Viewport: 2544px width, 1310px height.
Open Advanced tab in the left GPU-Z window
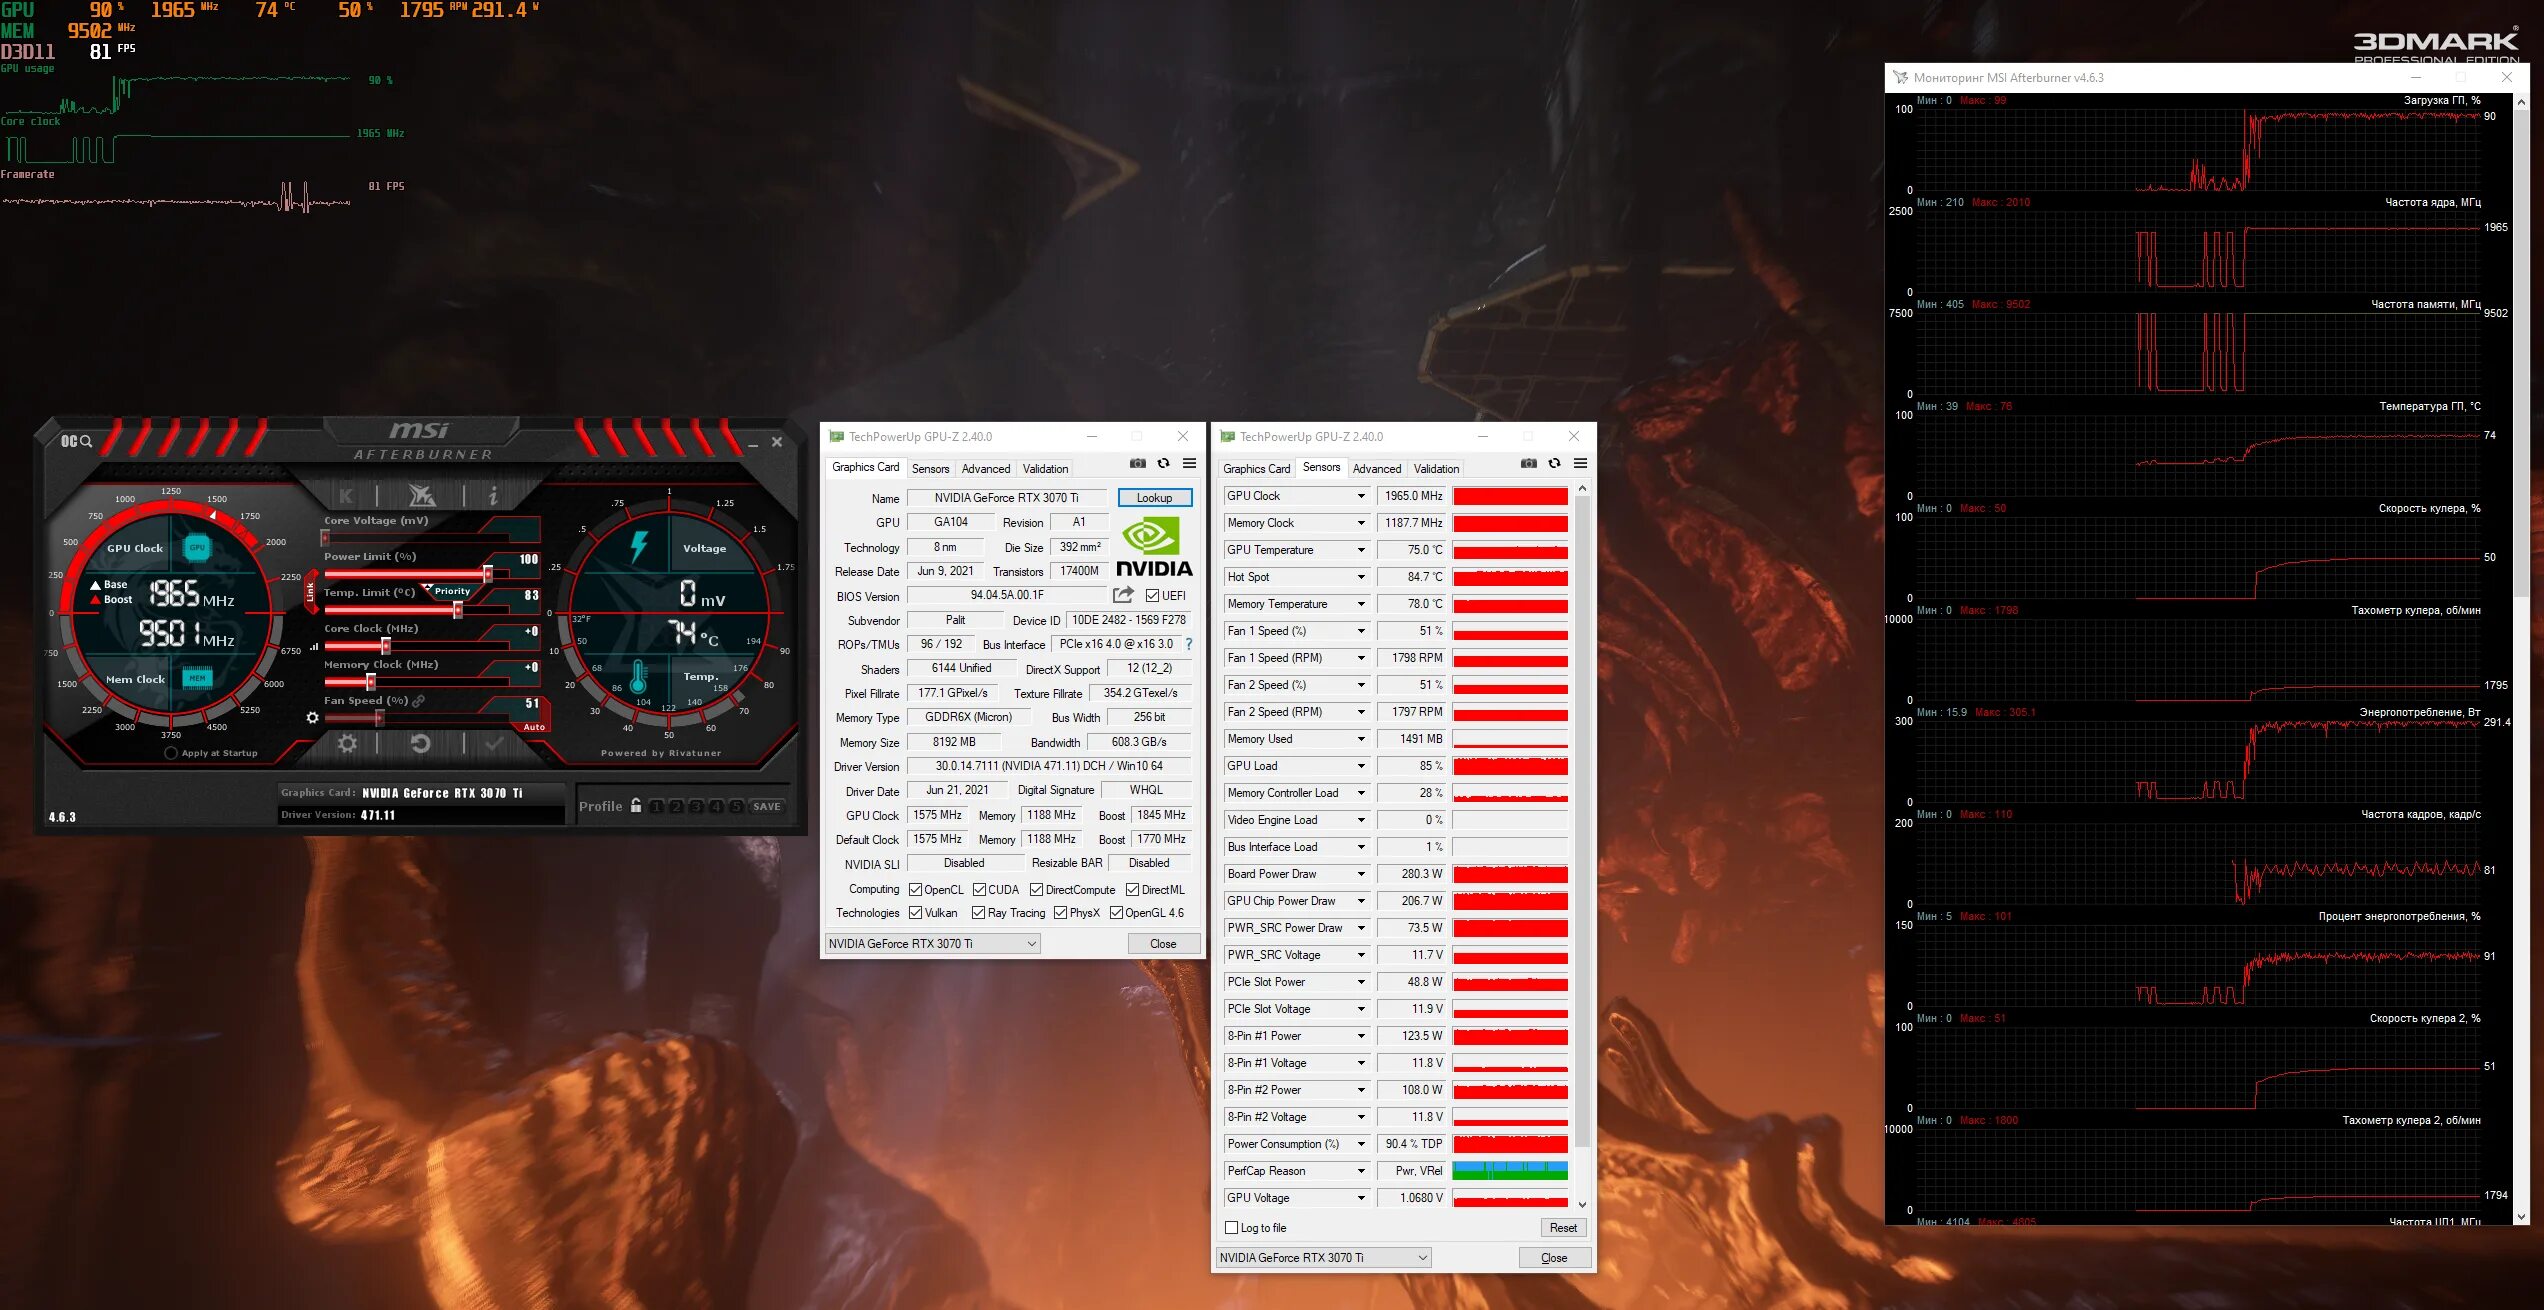[986, 469]
